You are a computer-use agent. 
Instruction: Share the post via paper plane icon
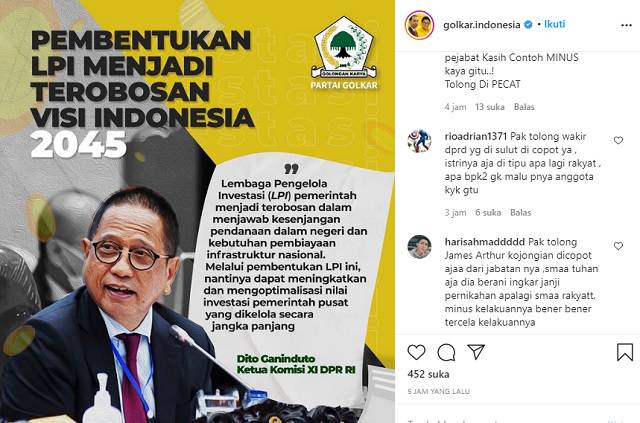[x=476, y=352]
